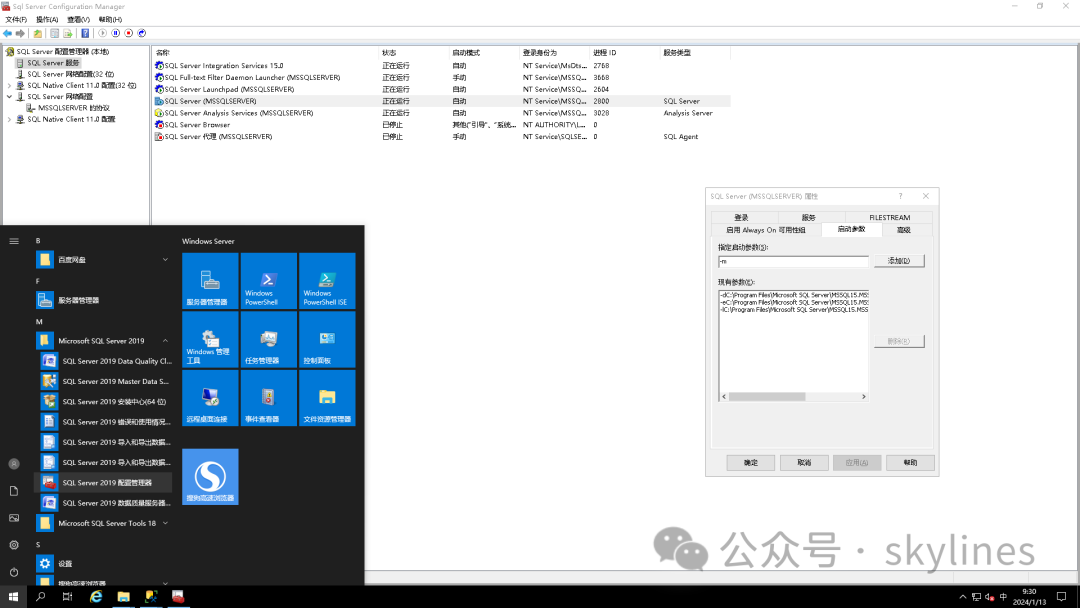Click the Show/Hide console tree toolbar icon
1080x608 pixels.
[x=54, y=33]
